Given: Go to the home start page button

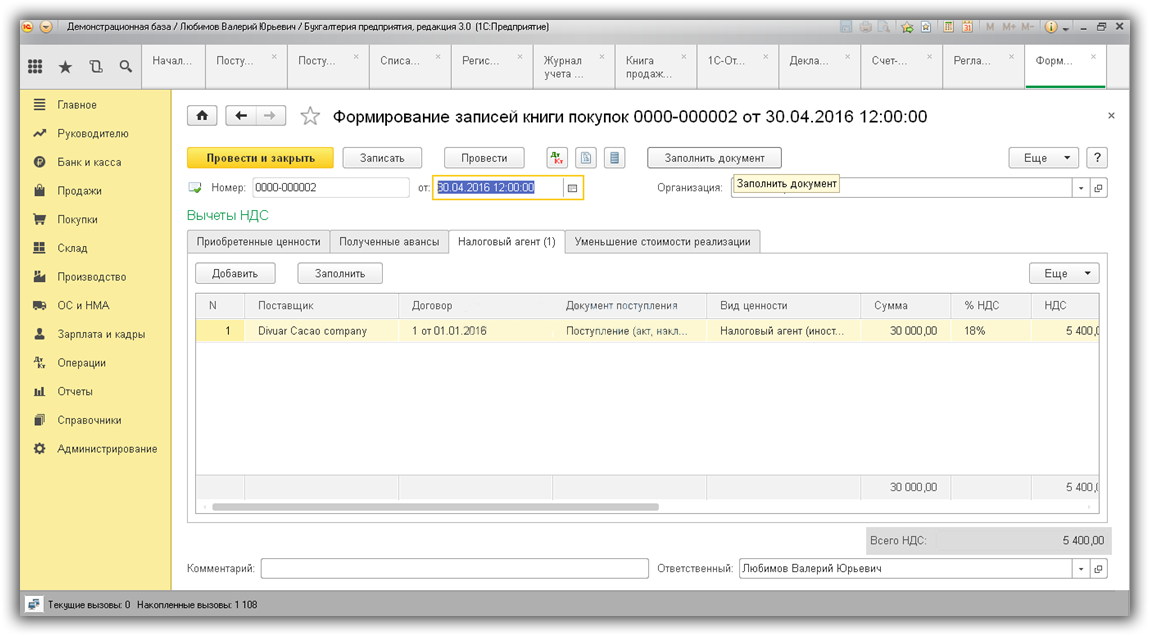Looking at the screenshot, I should 202,116.
